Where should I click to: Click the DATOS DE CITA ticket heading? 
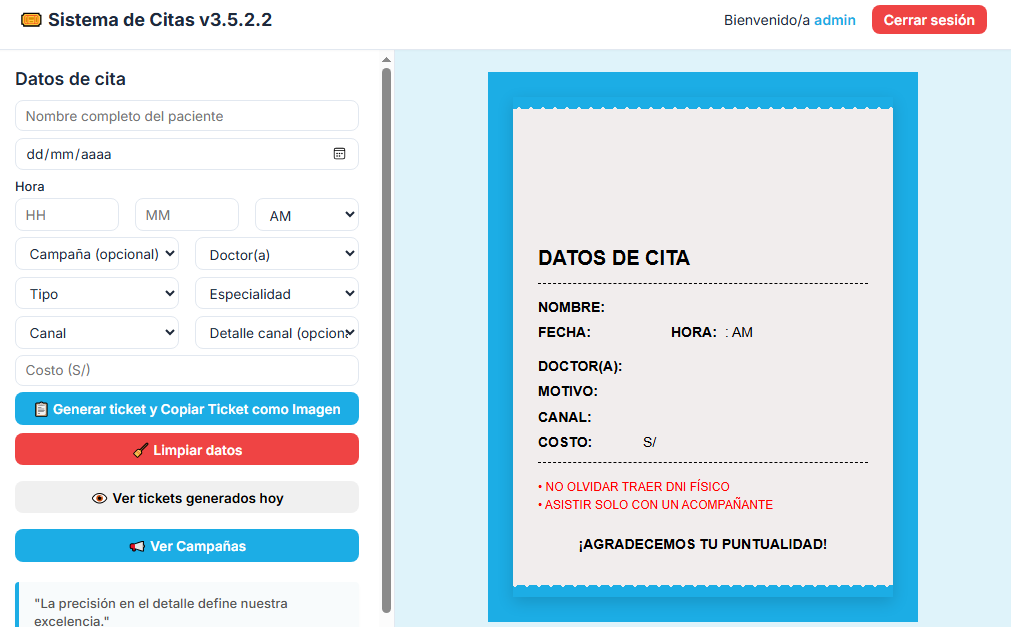tap(614, 258)
